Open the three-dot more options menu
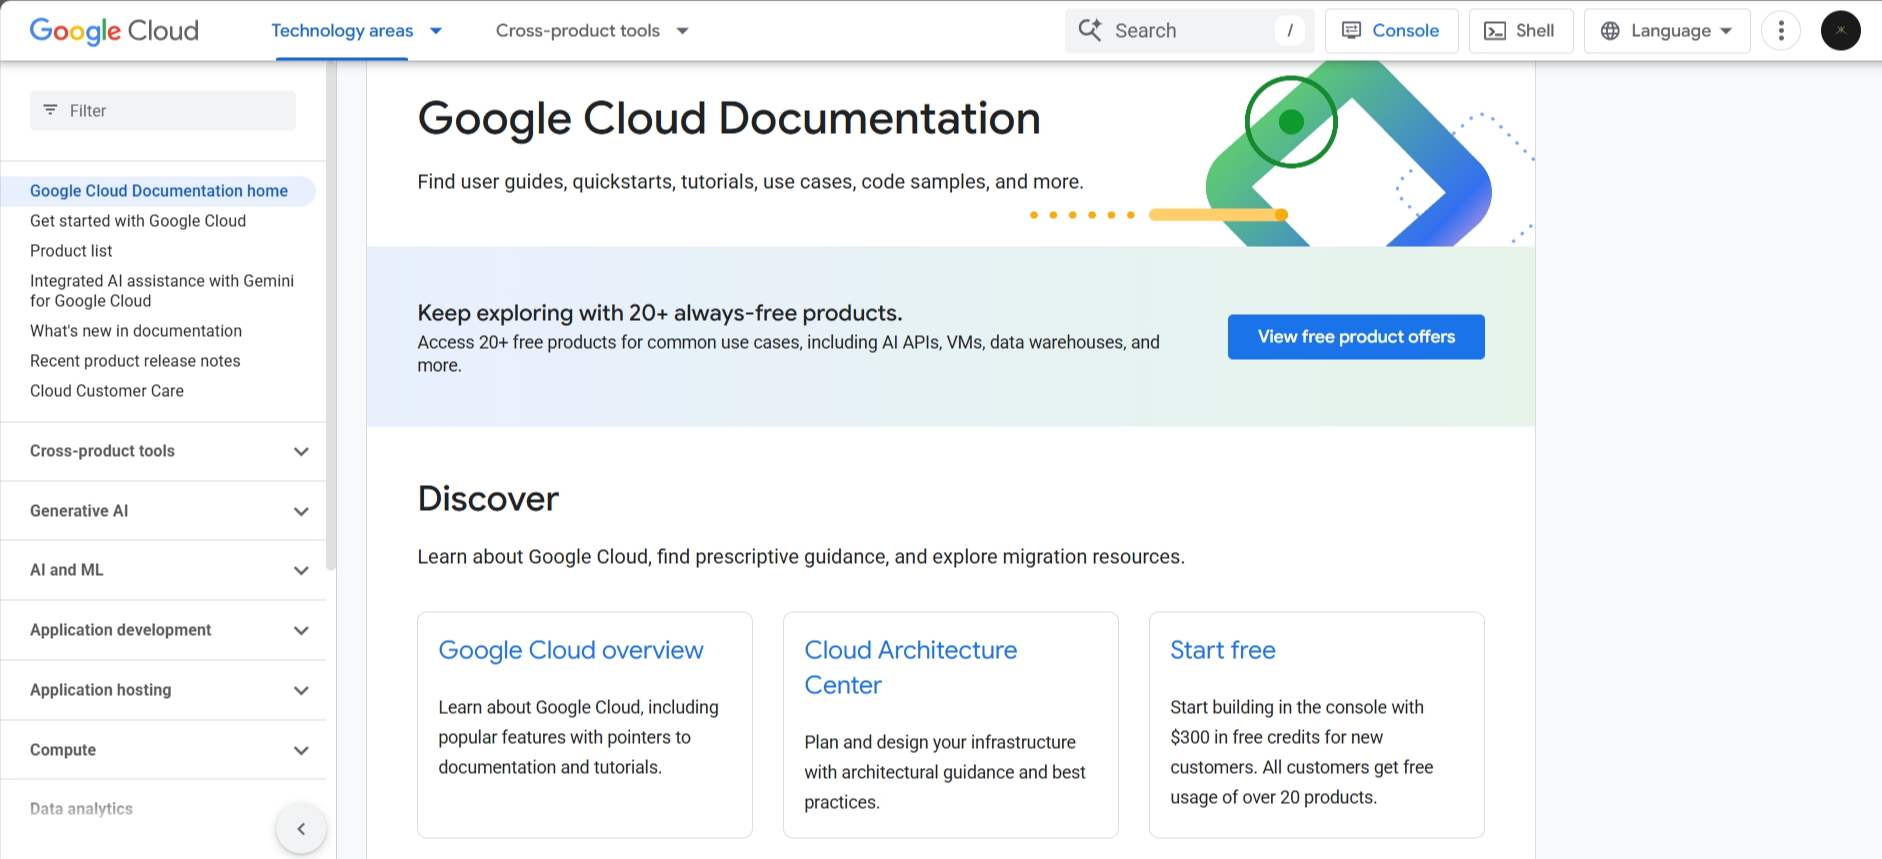Viewport: 1882px width, 859px height. pos(1781,31)
